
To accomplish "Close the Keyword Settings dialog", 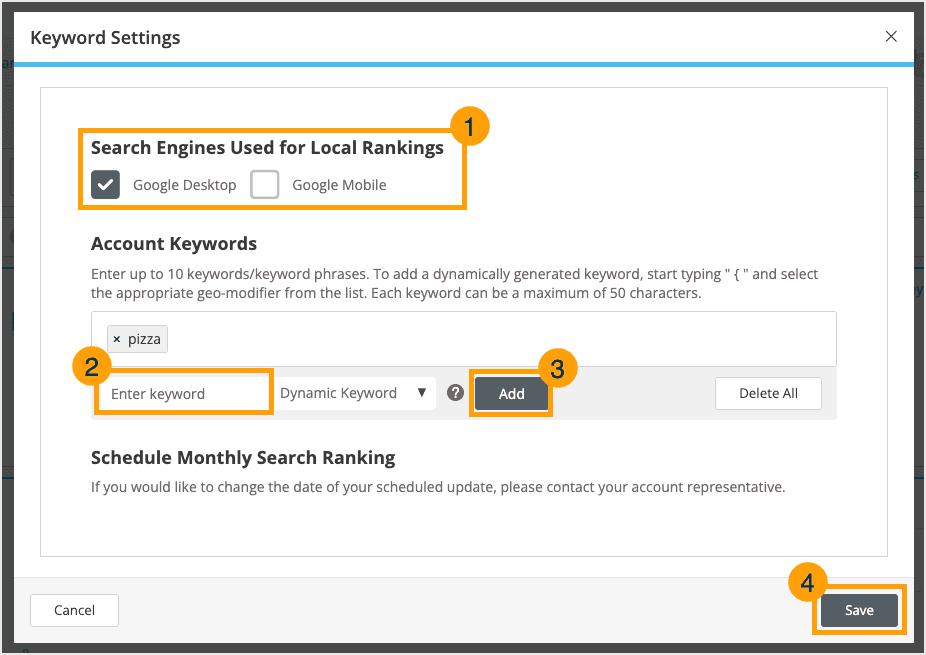I will coord(891,36).
